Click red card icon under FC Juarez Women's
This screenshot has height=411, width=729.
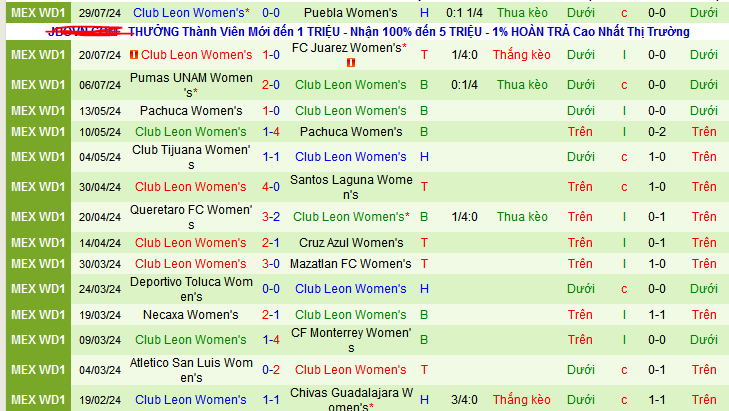pos(350,63)
